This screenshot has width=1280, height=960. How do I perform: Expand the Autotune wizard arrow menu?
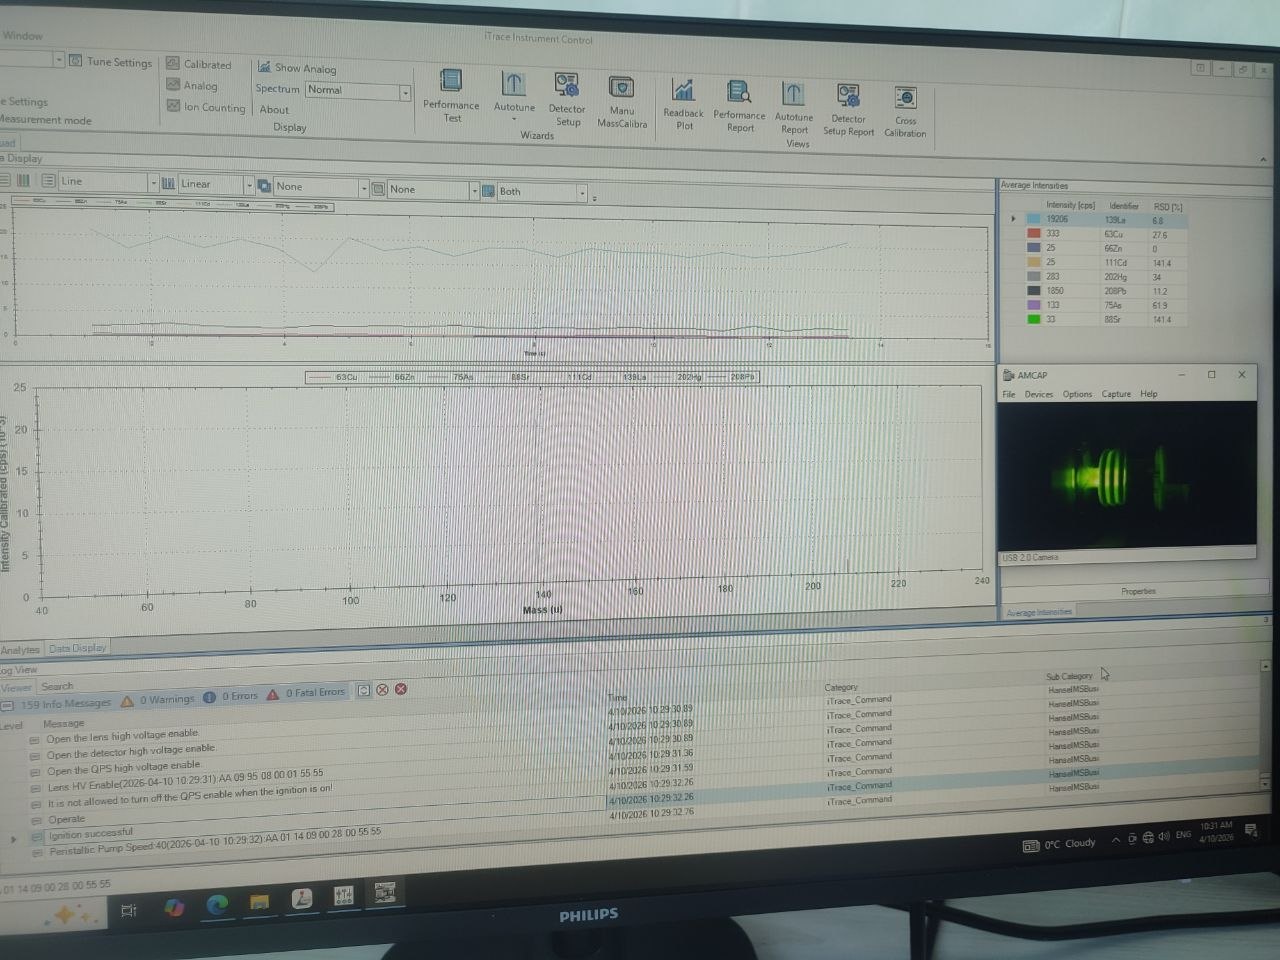(514, 120)
